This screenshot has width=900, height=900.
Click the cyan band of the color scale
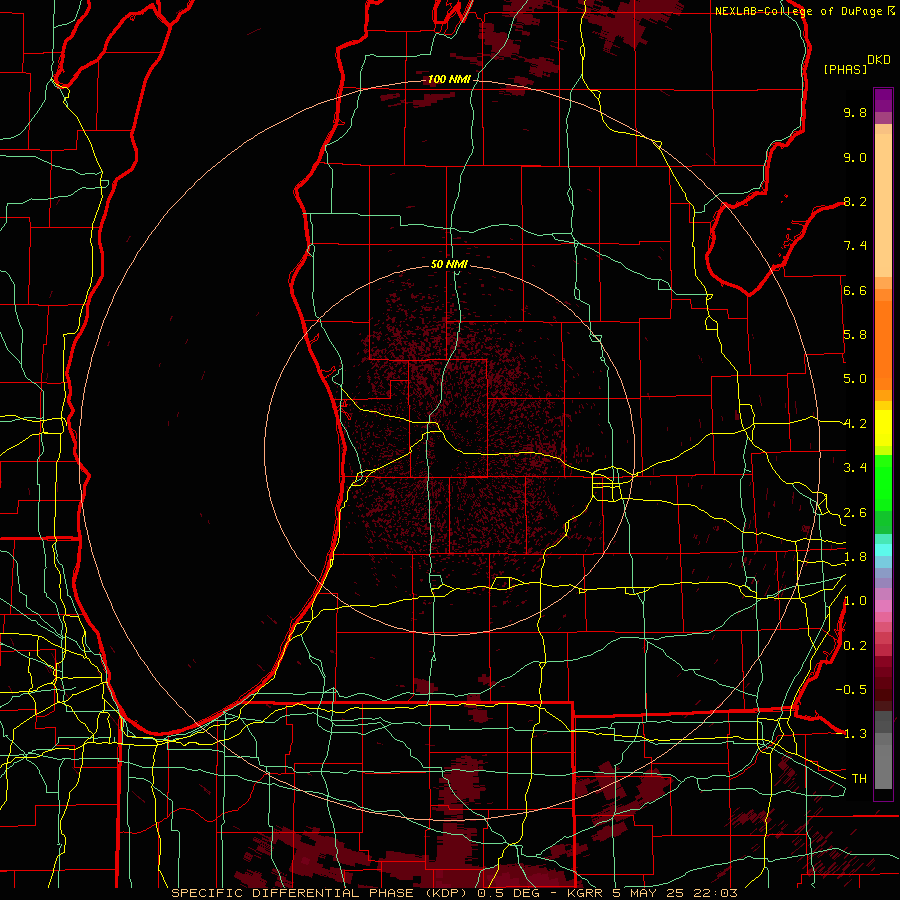(883, 550)
